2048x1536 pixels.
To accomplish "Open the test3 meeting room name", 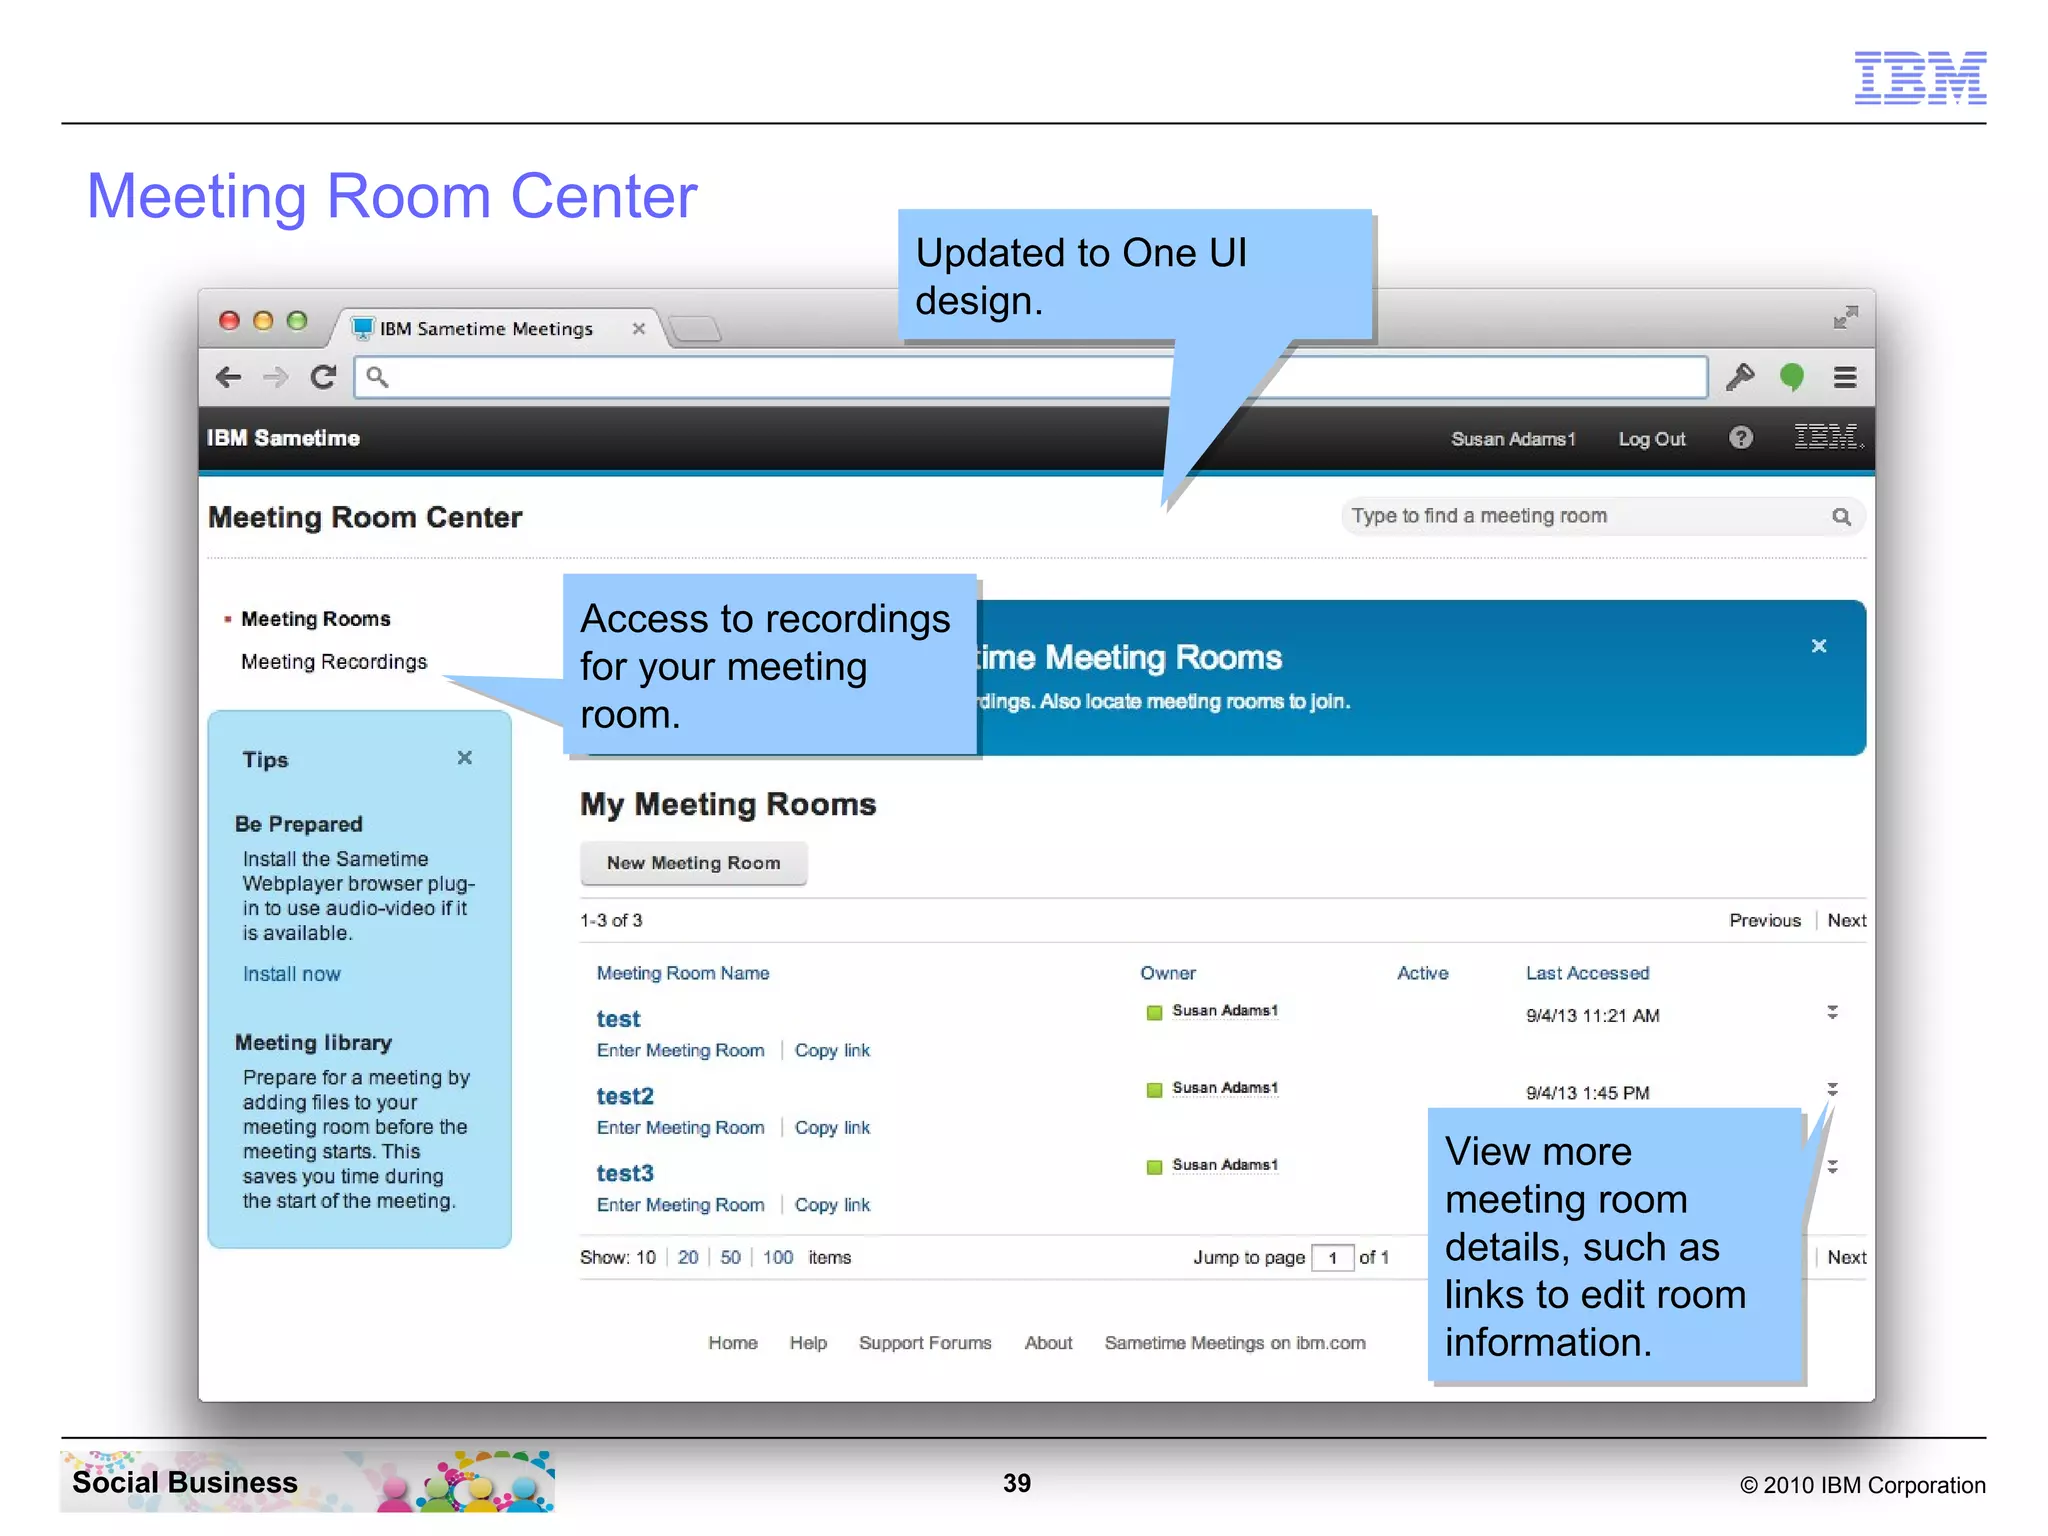I will (625, 1173).
